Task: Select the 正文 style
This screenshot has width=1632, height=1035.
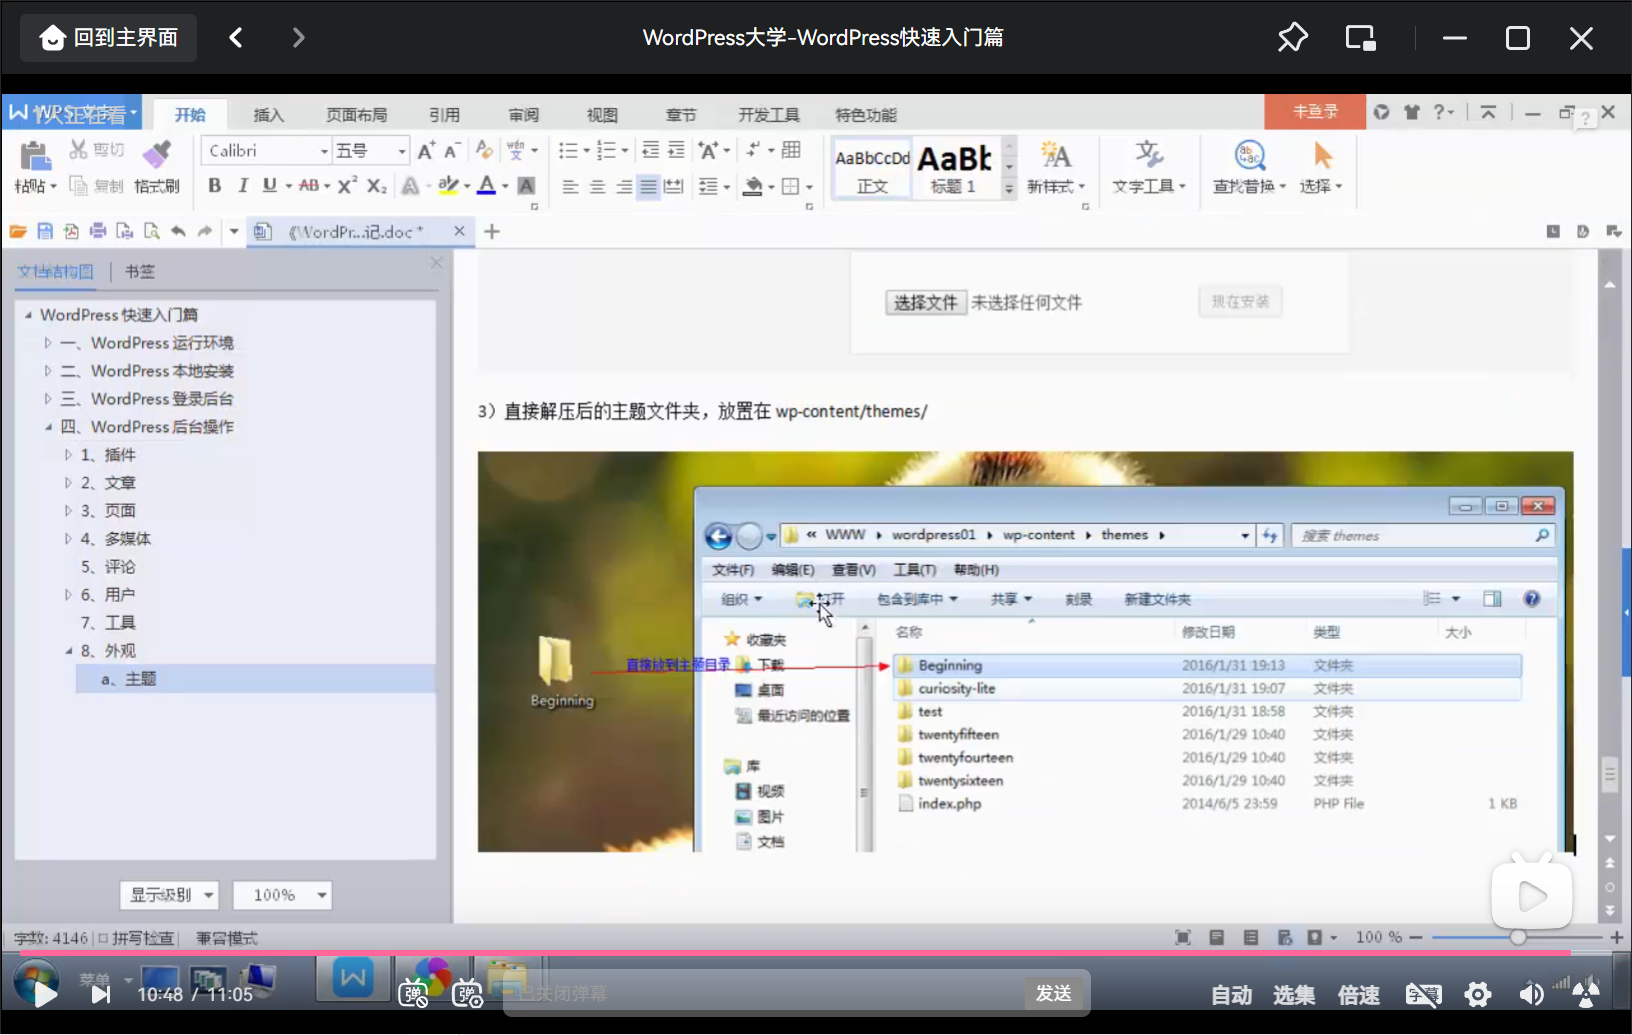Action: click(872, 168)
